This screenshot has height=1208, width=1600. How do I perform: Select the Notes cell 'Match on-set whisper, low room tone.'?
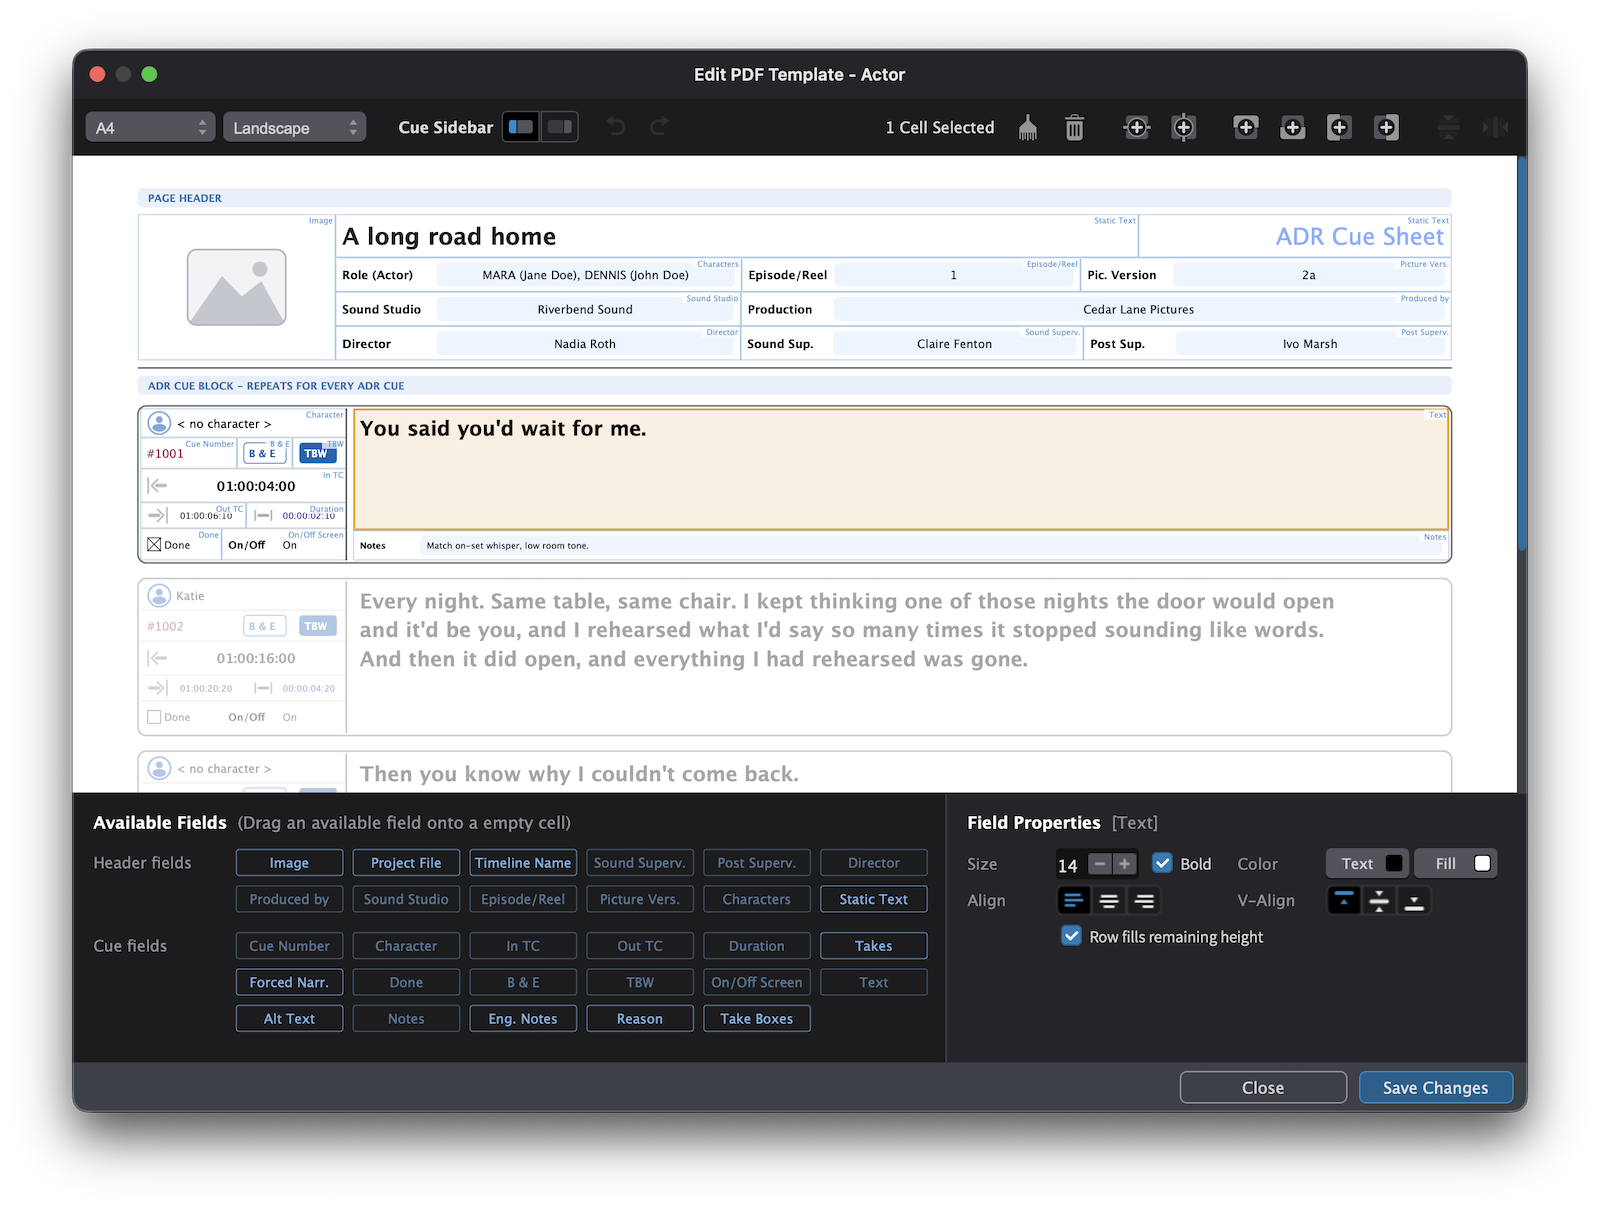[901, 545]
